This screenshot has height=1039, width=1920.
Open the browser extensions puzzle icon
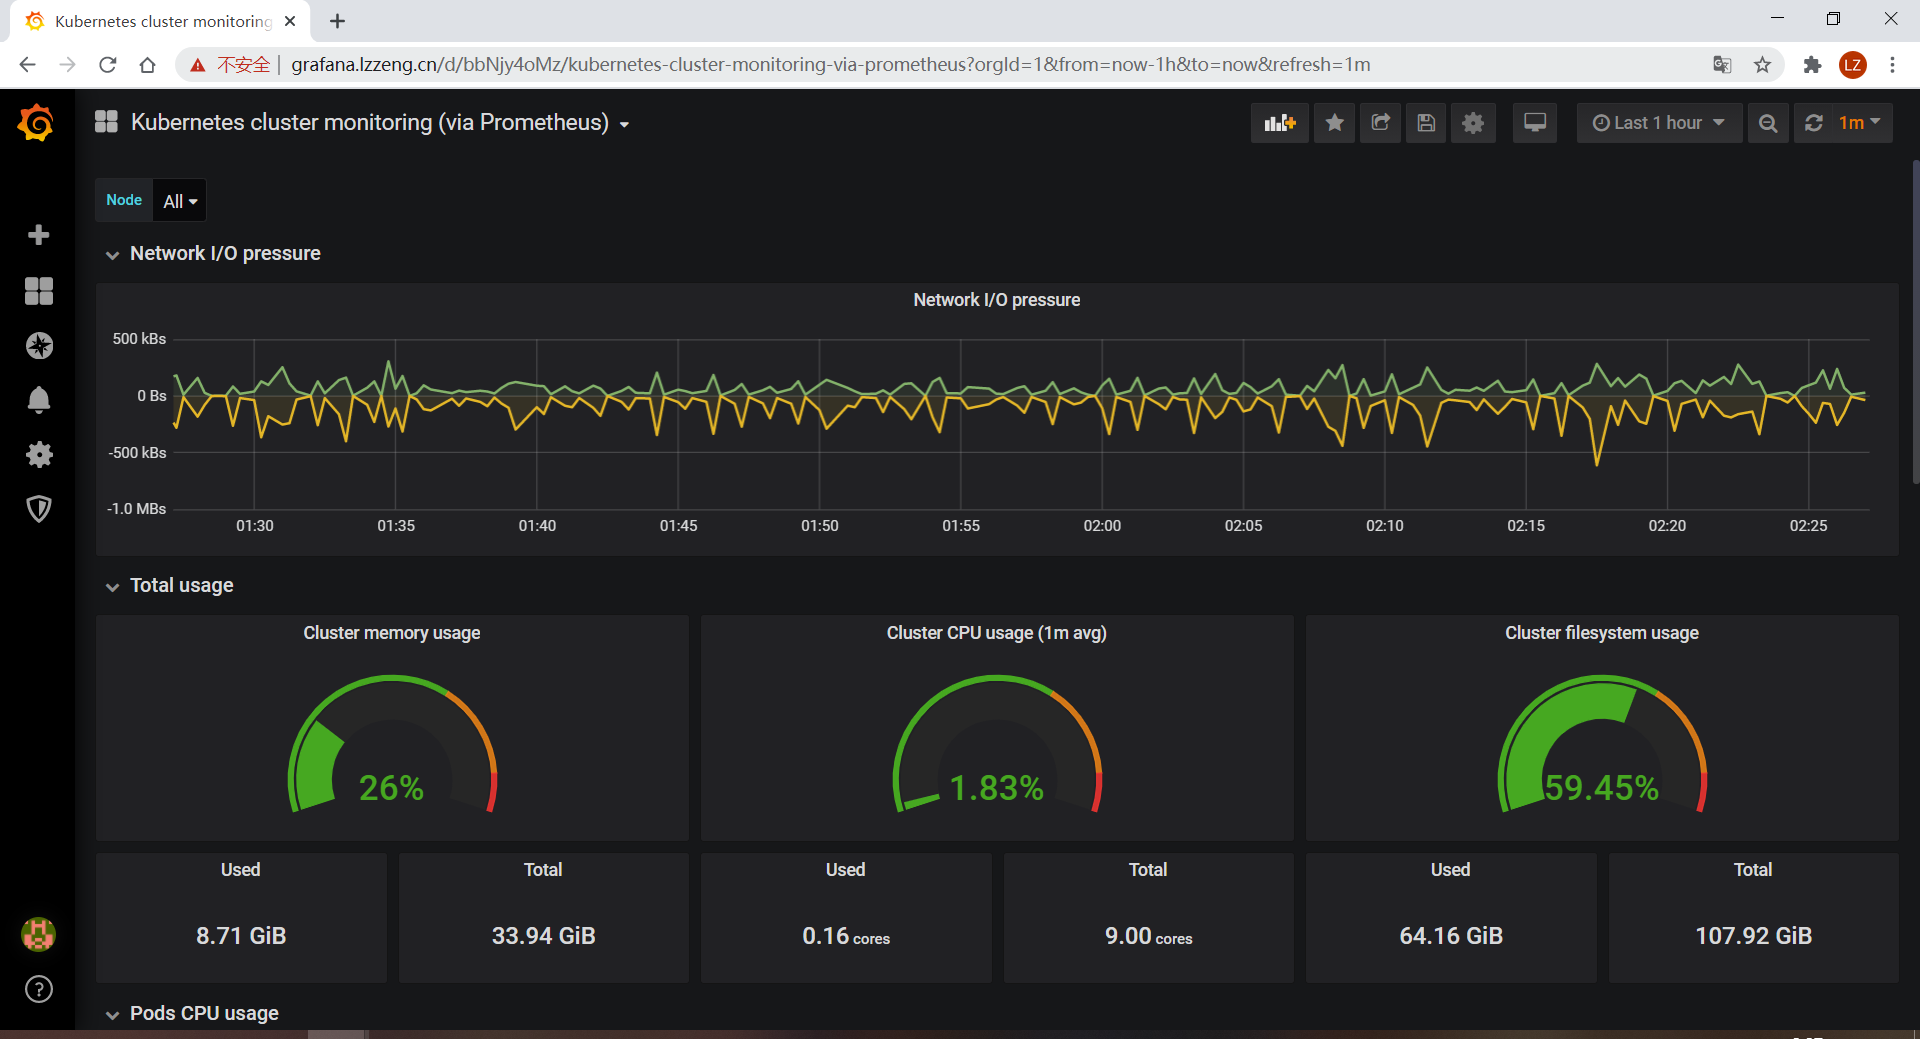(x=1812, y=65)
